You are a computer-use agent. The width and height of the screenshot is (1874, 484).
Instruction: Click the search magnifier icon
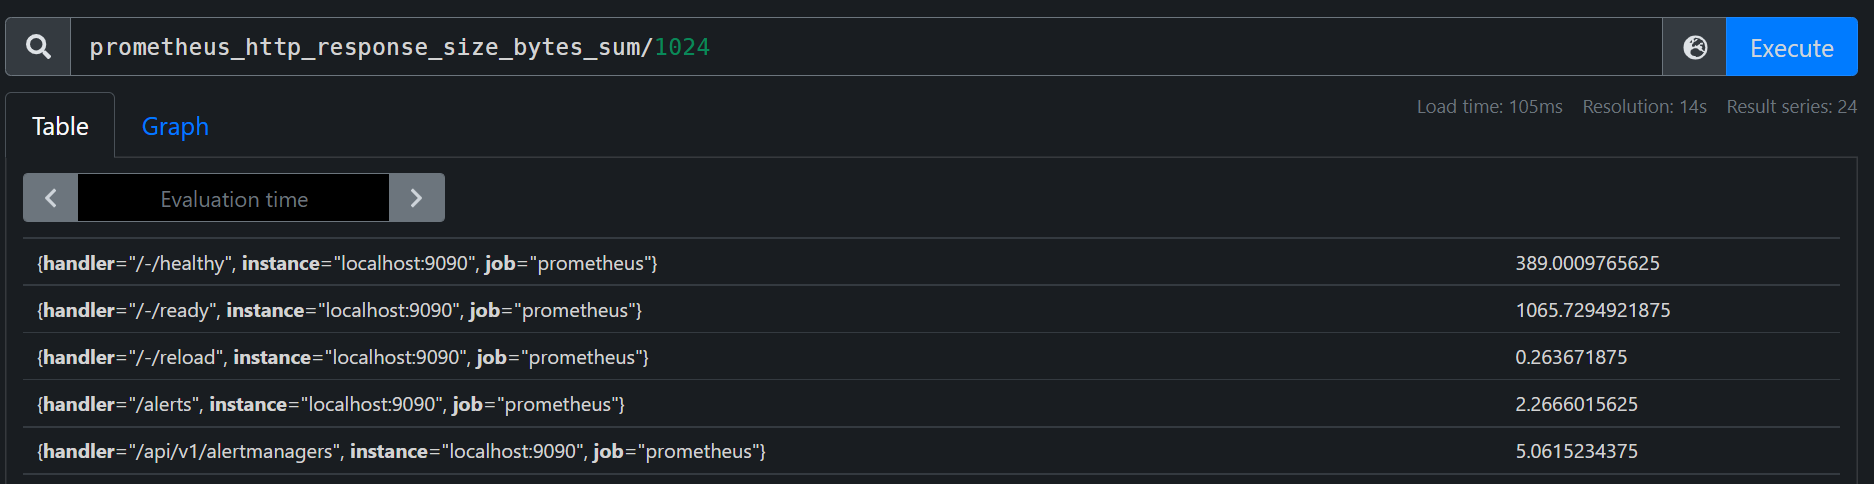38,47
